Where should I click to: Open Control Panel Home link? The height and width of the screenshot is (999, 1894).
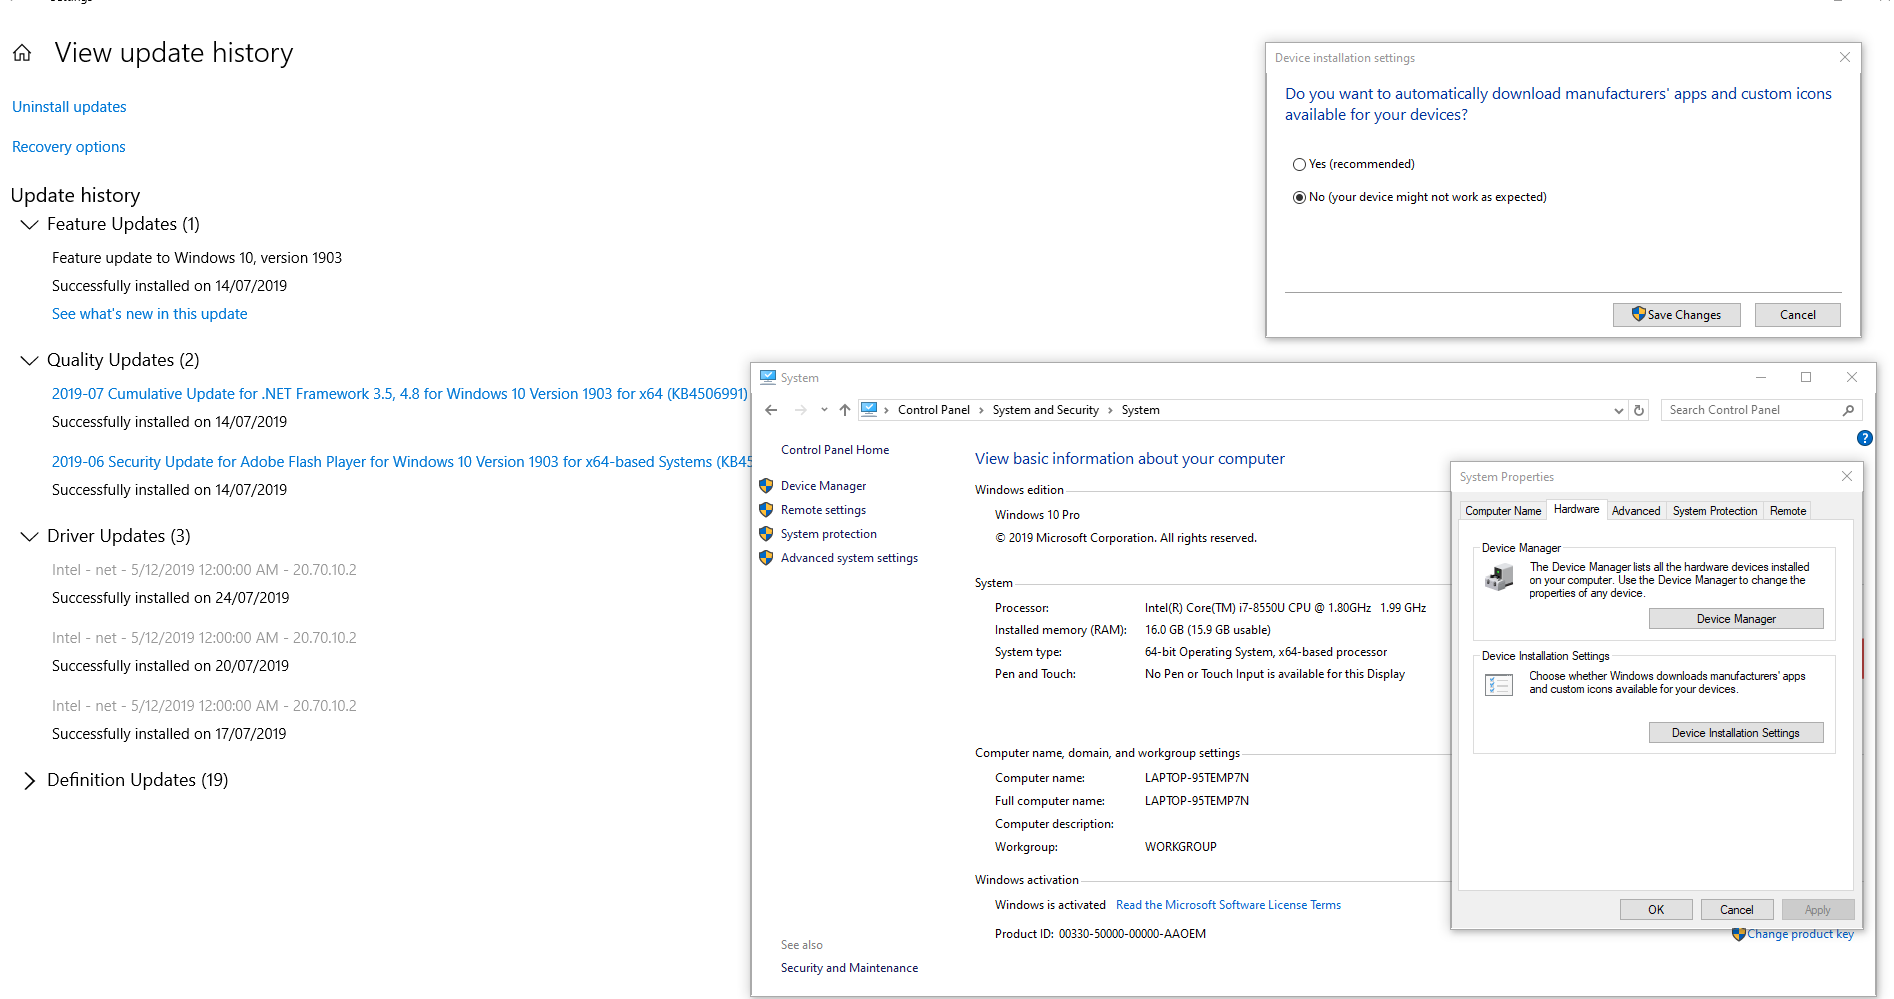[835, 450]
